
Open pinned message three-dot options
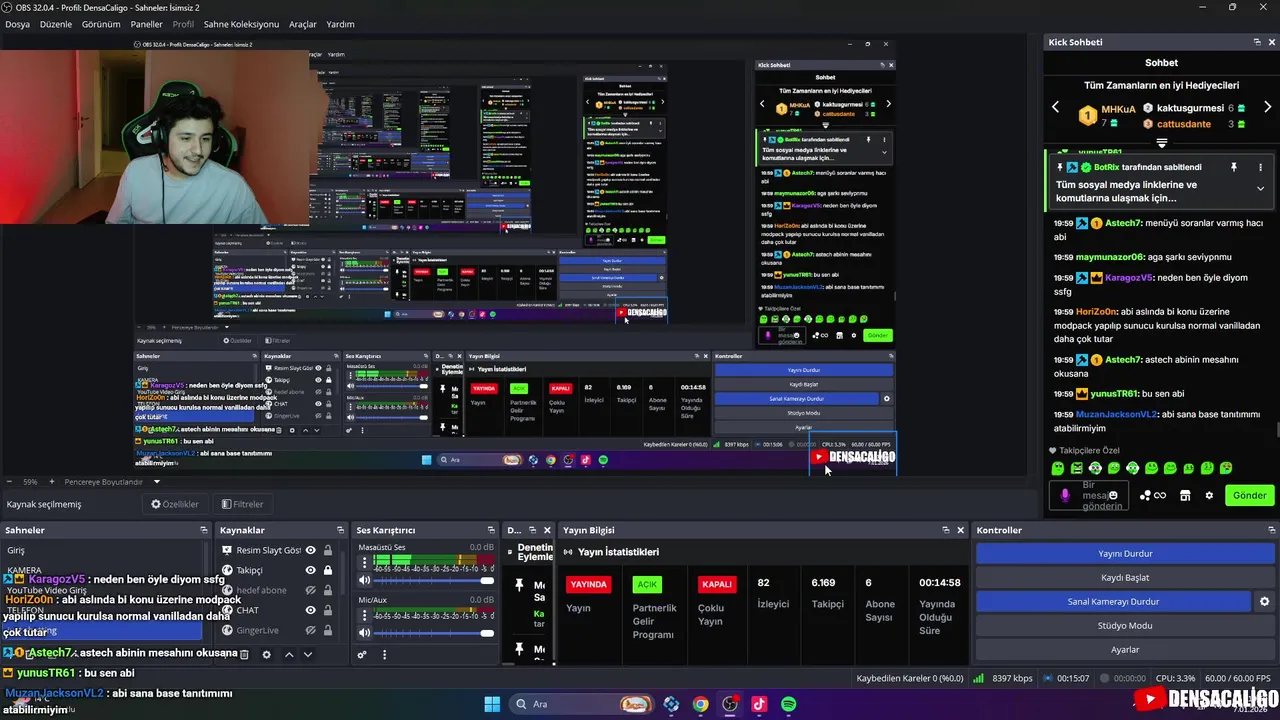pos(1260,167)
